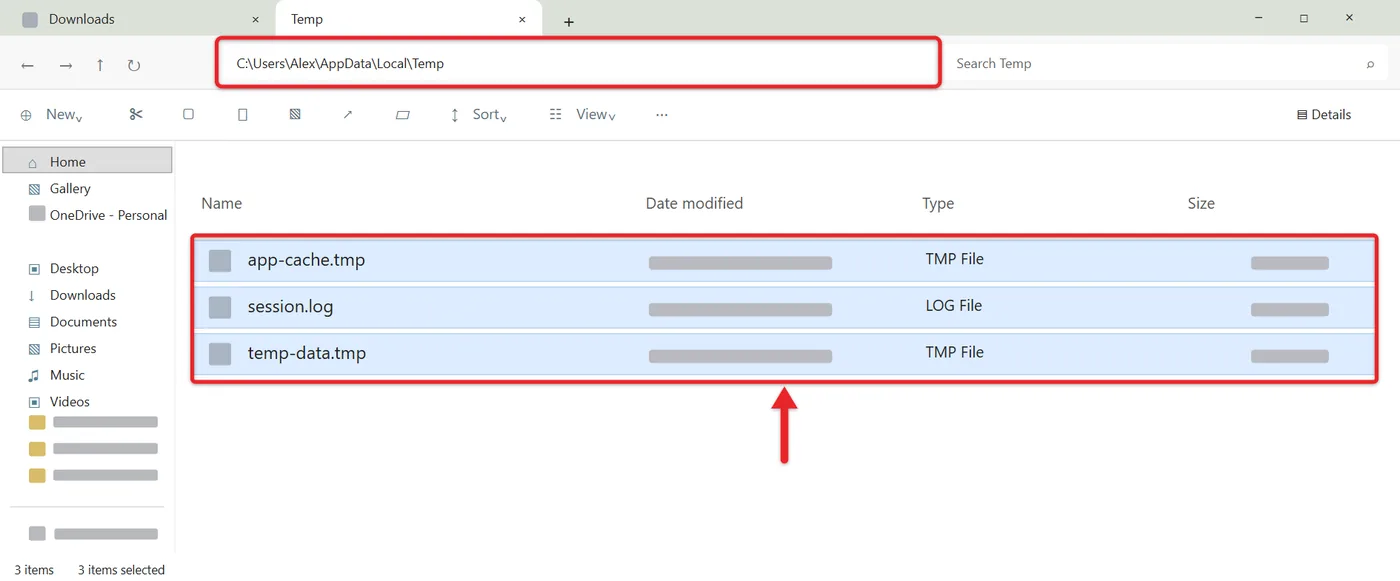The width and height of the screenshot is (1400, 581).
Task: Rename selected item via toolbar icon
Action: (x=295, y=115)
